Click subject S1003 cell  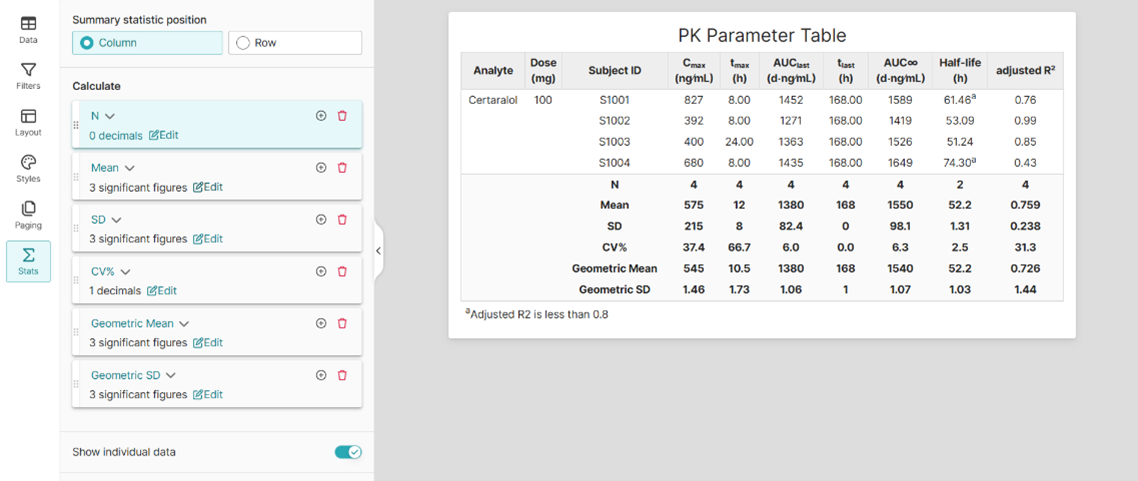point(615,142)
